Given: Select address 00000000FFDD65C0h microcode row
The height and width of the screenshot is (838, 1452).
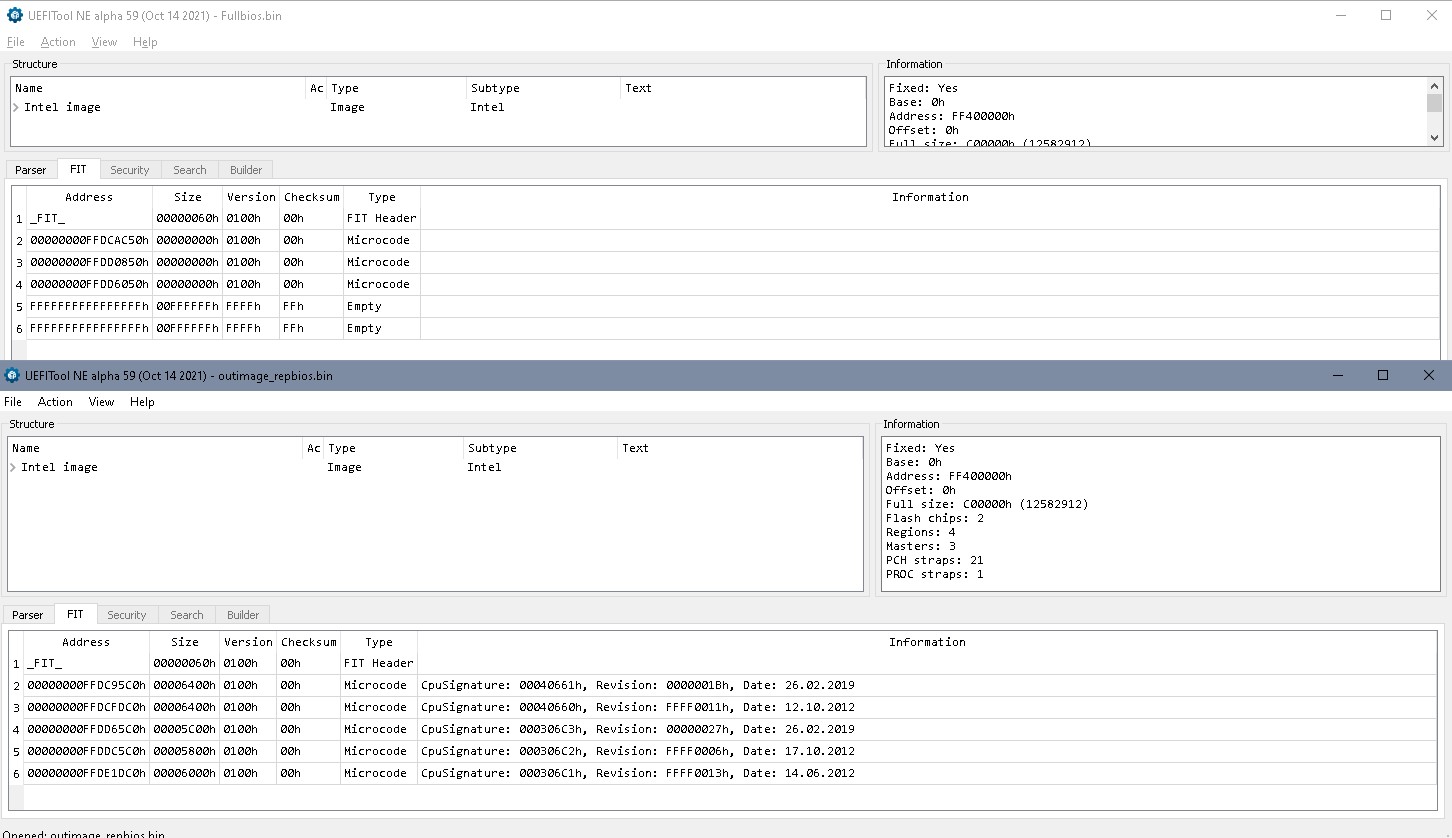Looking at the screenshot, I should [x=86, y=729].
